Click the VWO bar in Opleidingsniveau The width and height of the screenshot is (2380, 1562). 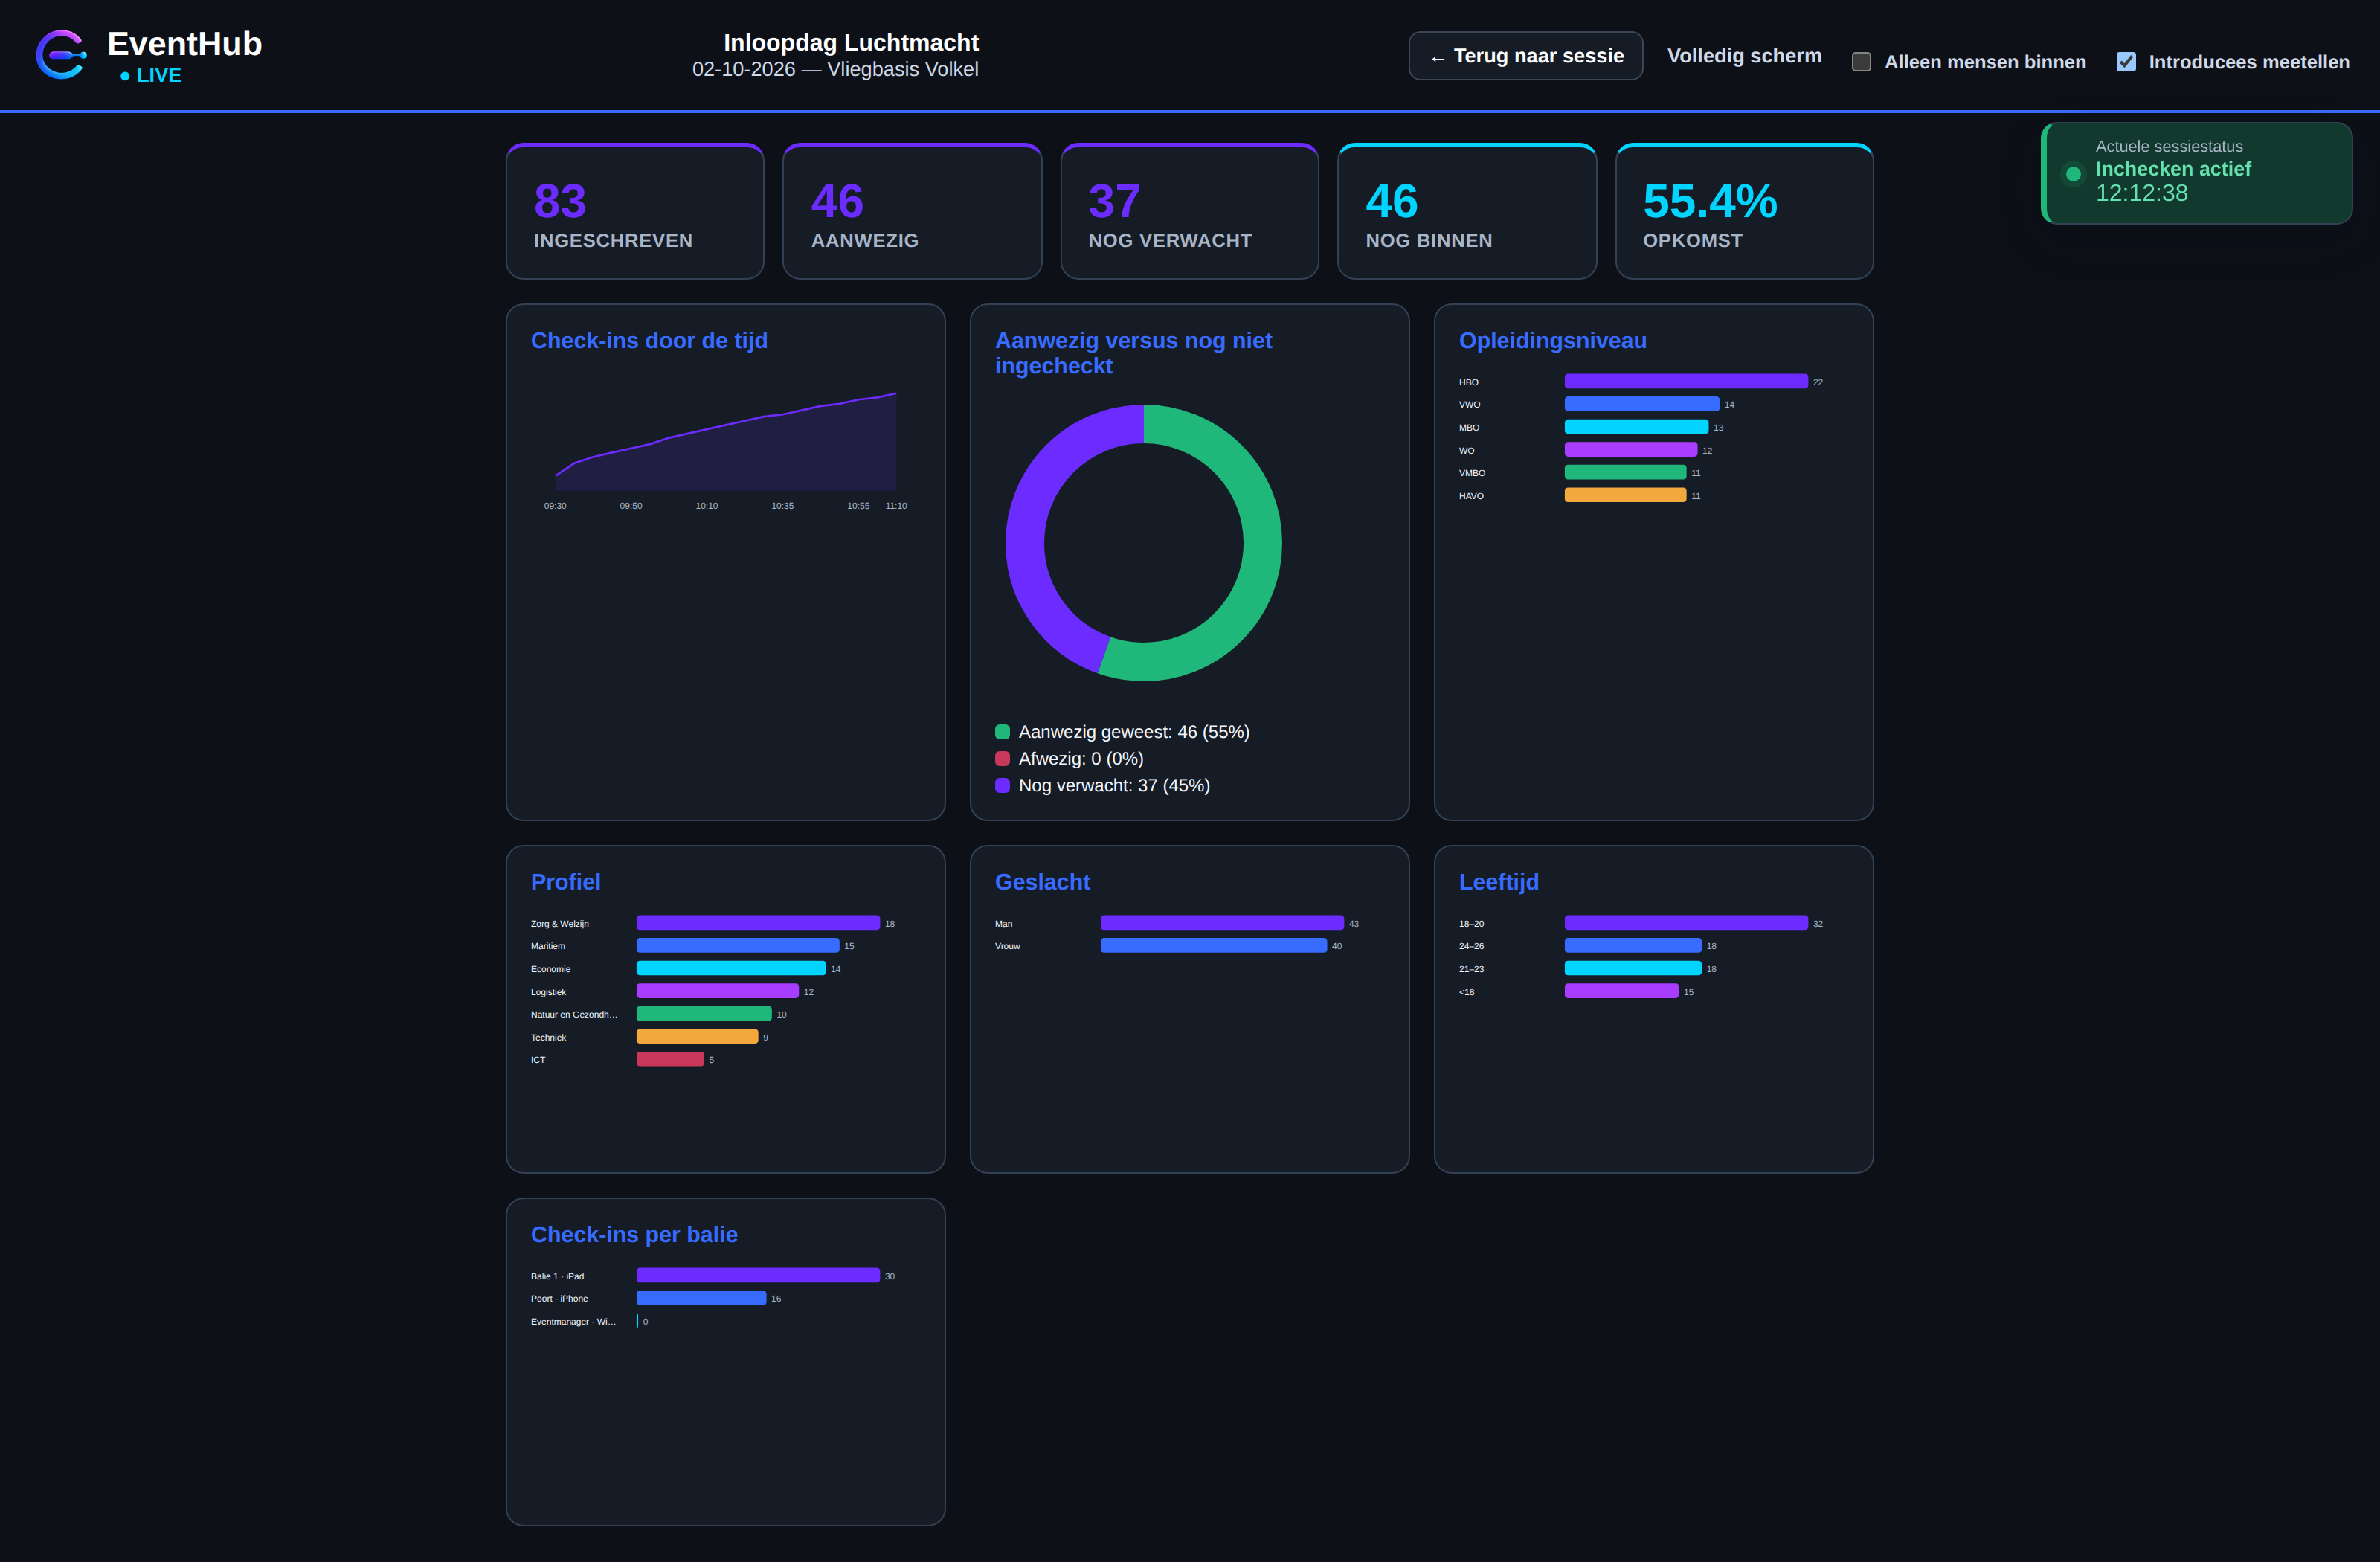click(x=1642, y=404)
